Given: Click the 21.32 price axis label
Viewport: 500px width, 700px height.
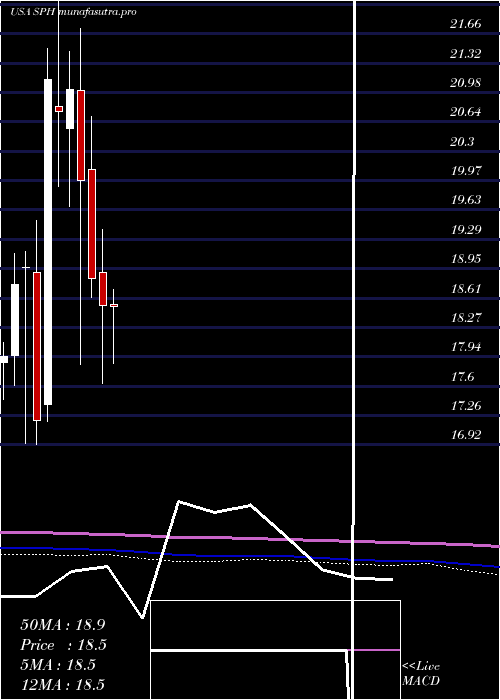Looking at the screenshot, I should click(x=466, y=54).
